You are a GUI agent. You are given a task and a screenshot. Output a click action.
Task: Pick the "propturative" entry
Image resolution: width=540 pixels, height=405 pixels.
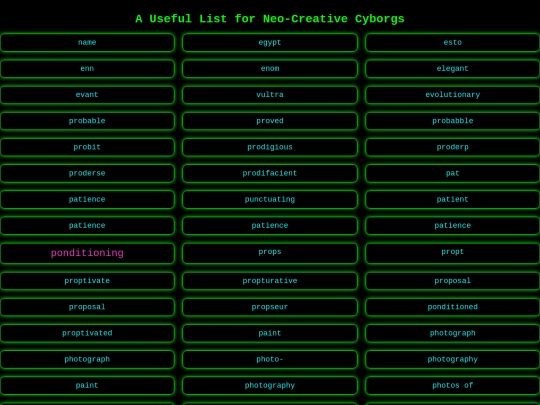[x=270, y=281]
